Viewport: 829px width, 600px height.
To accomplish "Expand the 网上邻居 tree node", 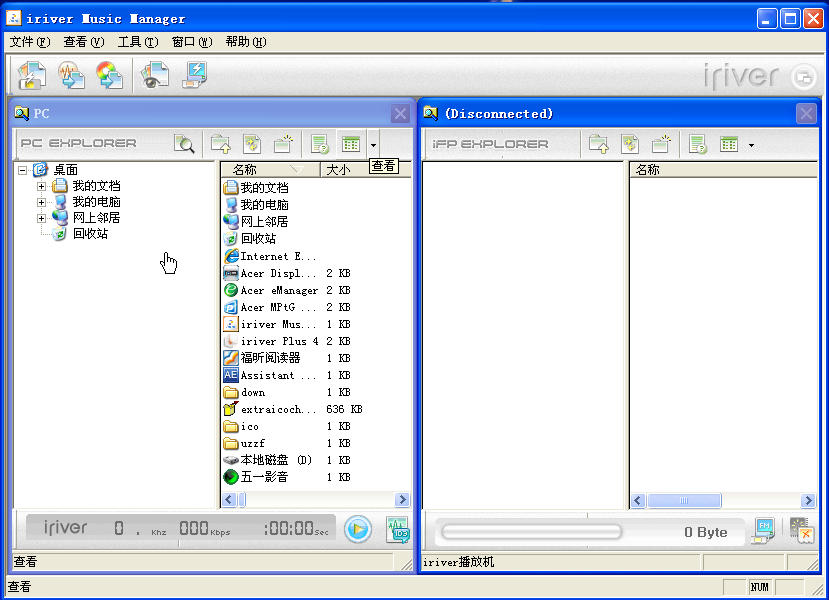I will 41,218.
